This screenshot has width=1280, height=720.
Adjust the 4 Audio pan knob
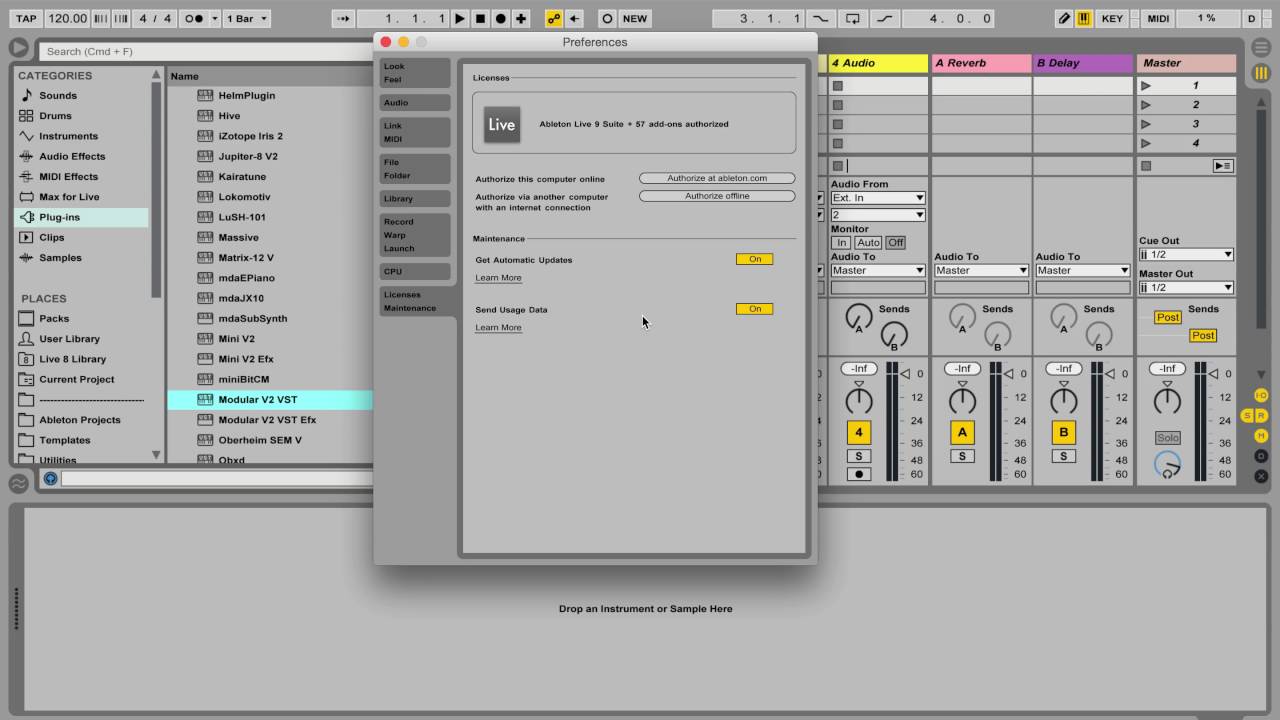tap(859, 401)
